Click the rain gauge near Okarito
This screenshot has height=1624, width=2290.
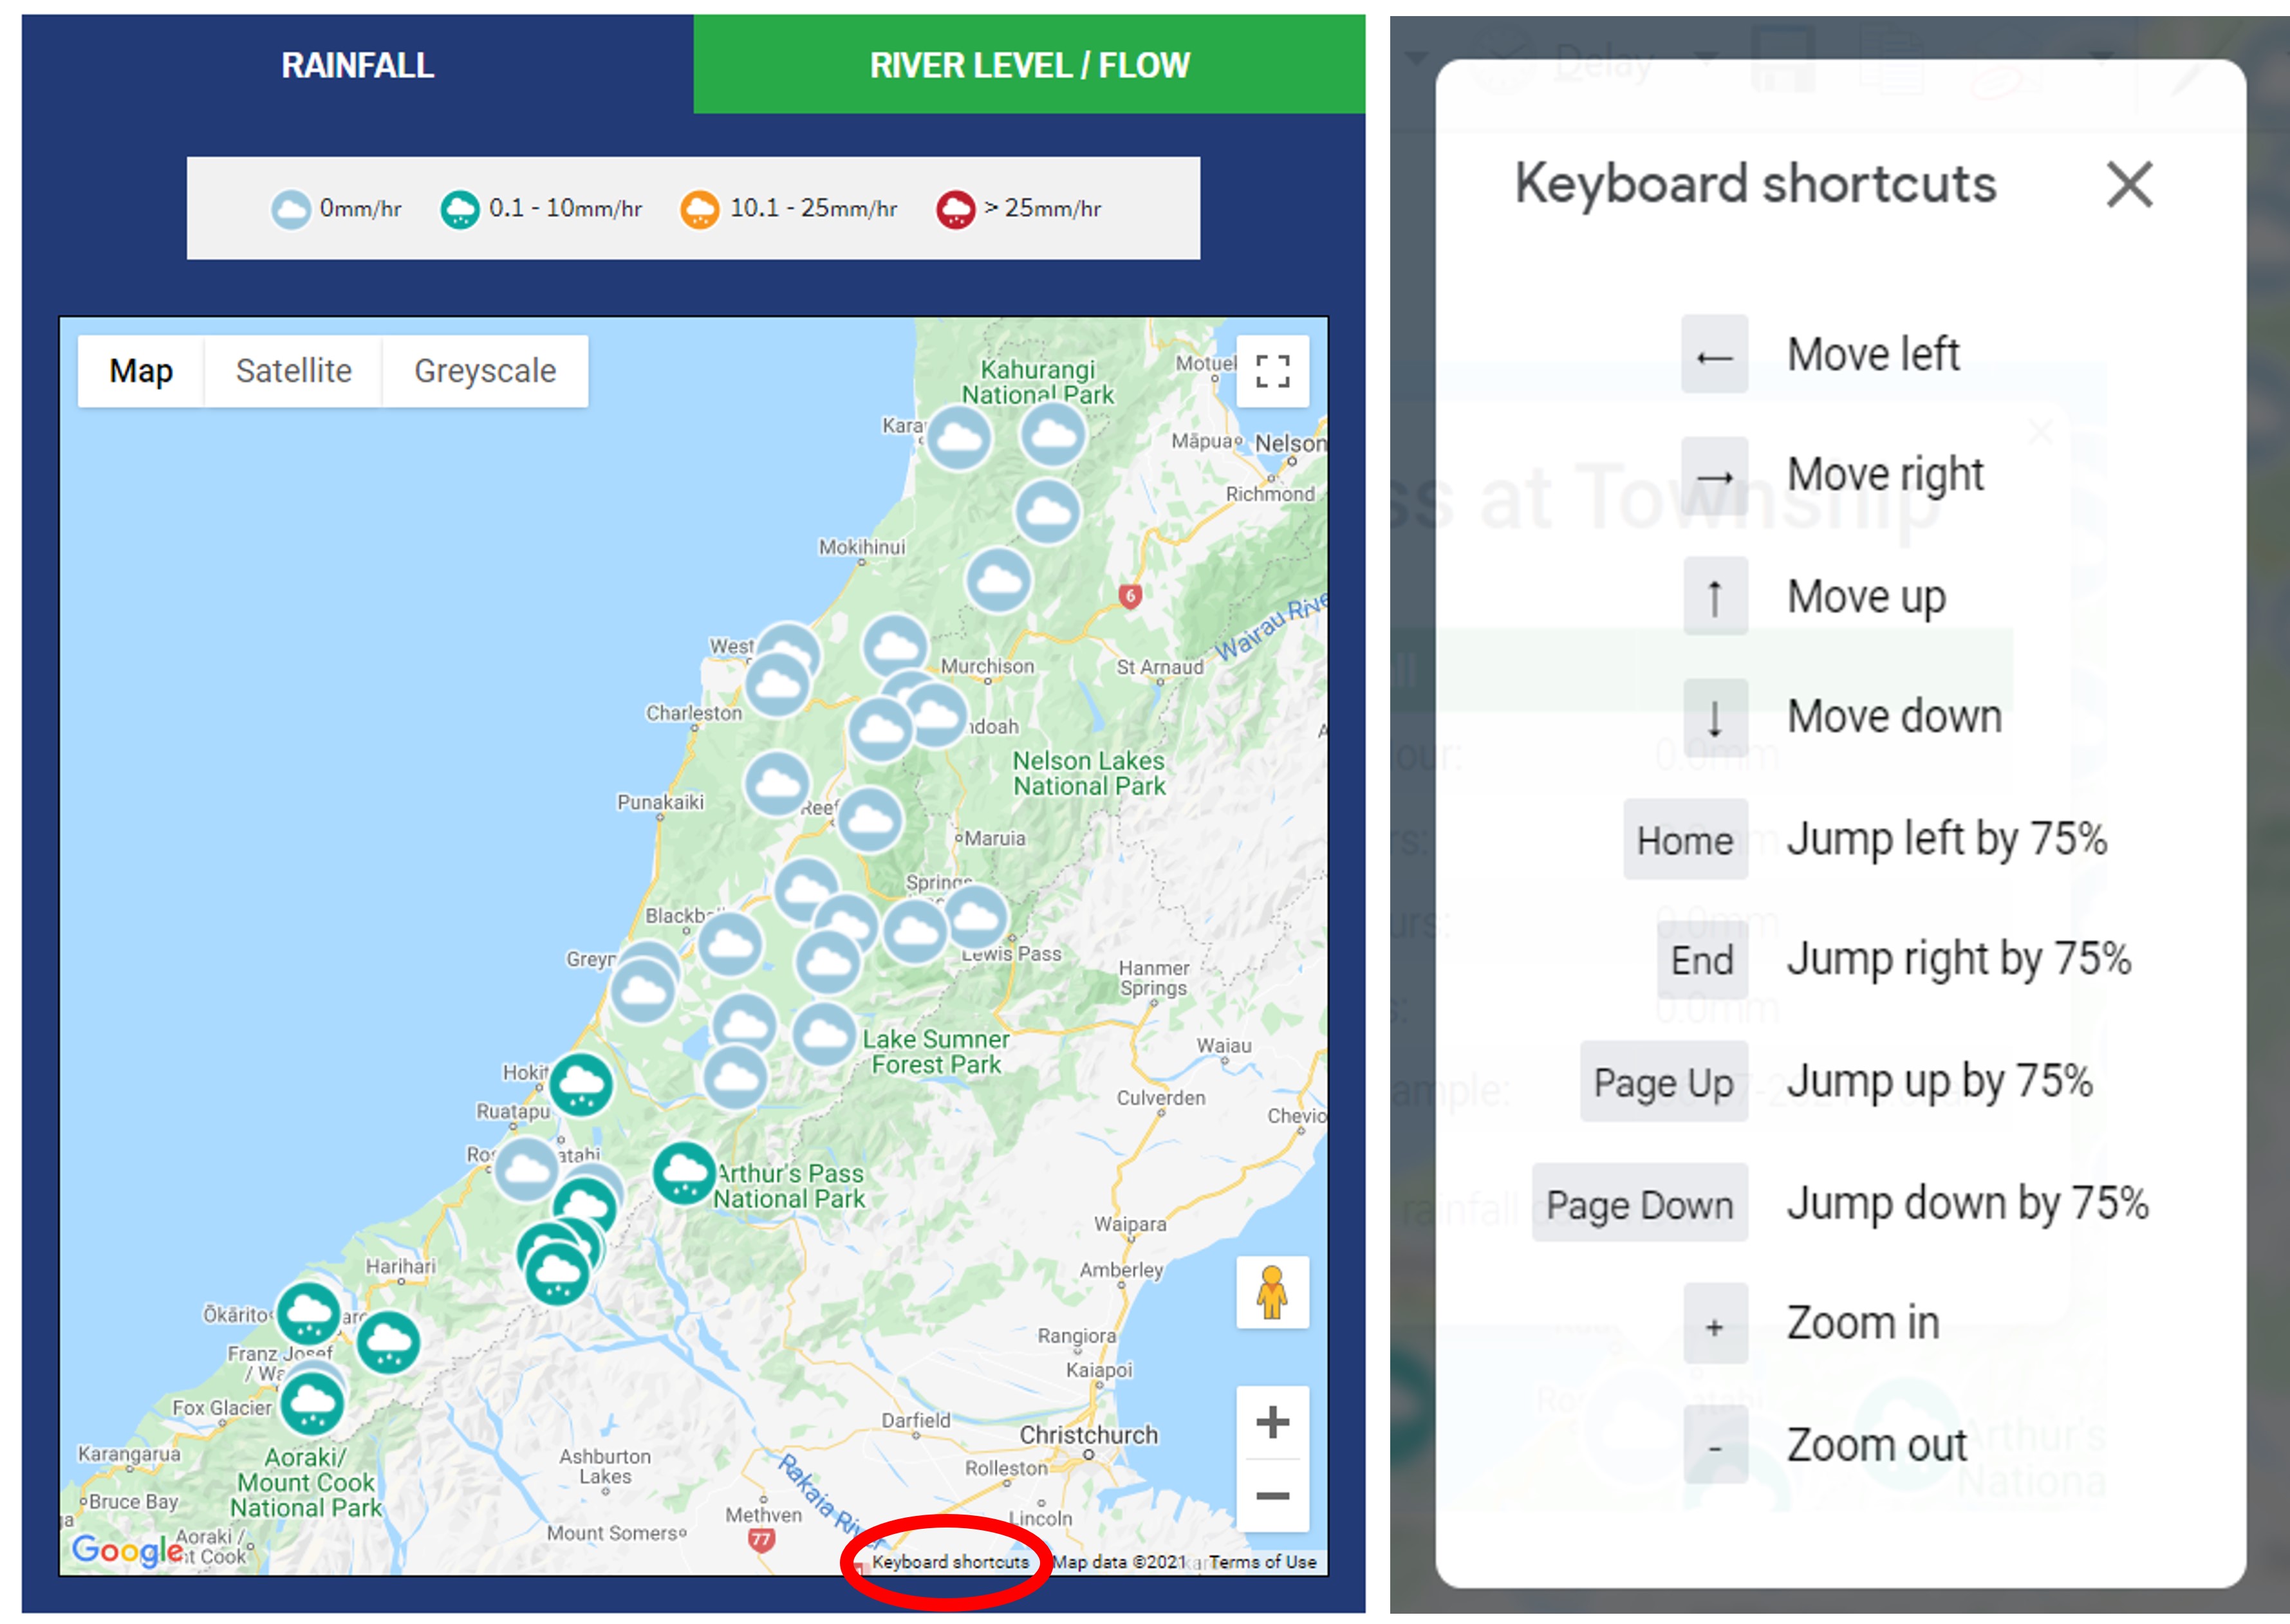(308, 1313)
